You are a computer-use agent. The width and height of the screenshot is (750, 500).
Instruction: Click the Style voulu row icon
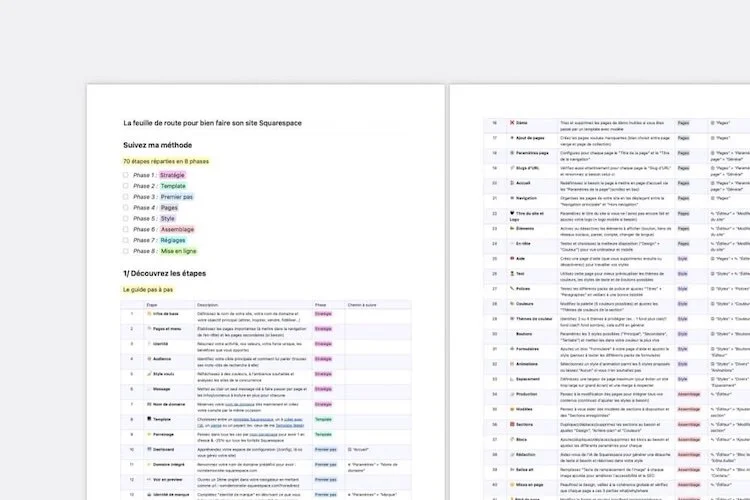(149, 374)
